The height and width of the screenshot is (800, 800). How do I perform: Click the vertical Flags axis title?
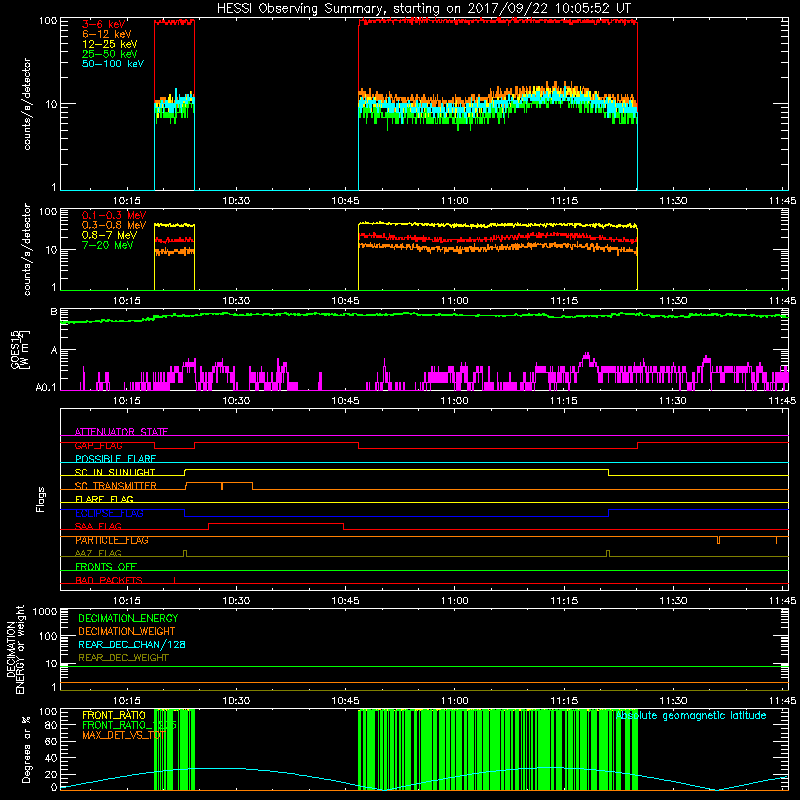point(41,499)
